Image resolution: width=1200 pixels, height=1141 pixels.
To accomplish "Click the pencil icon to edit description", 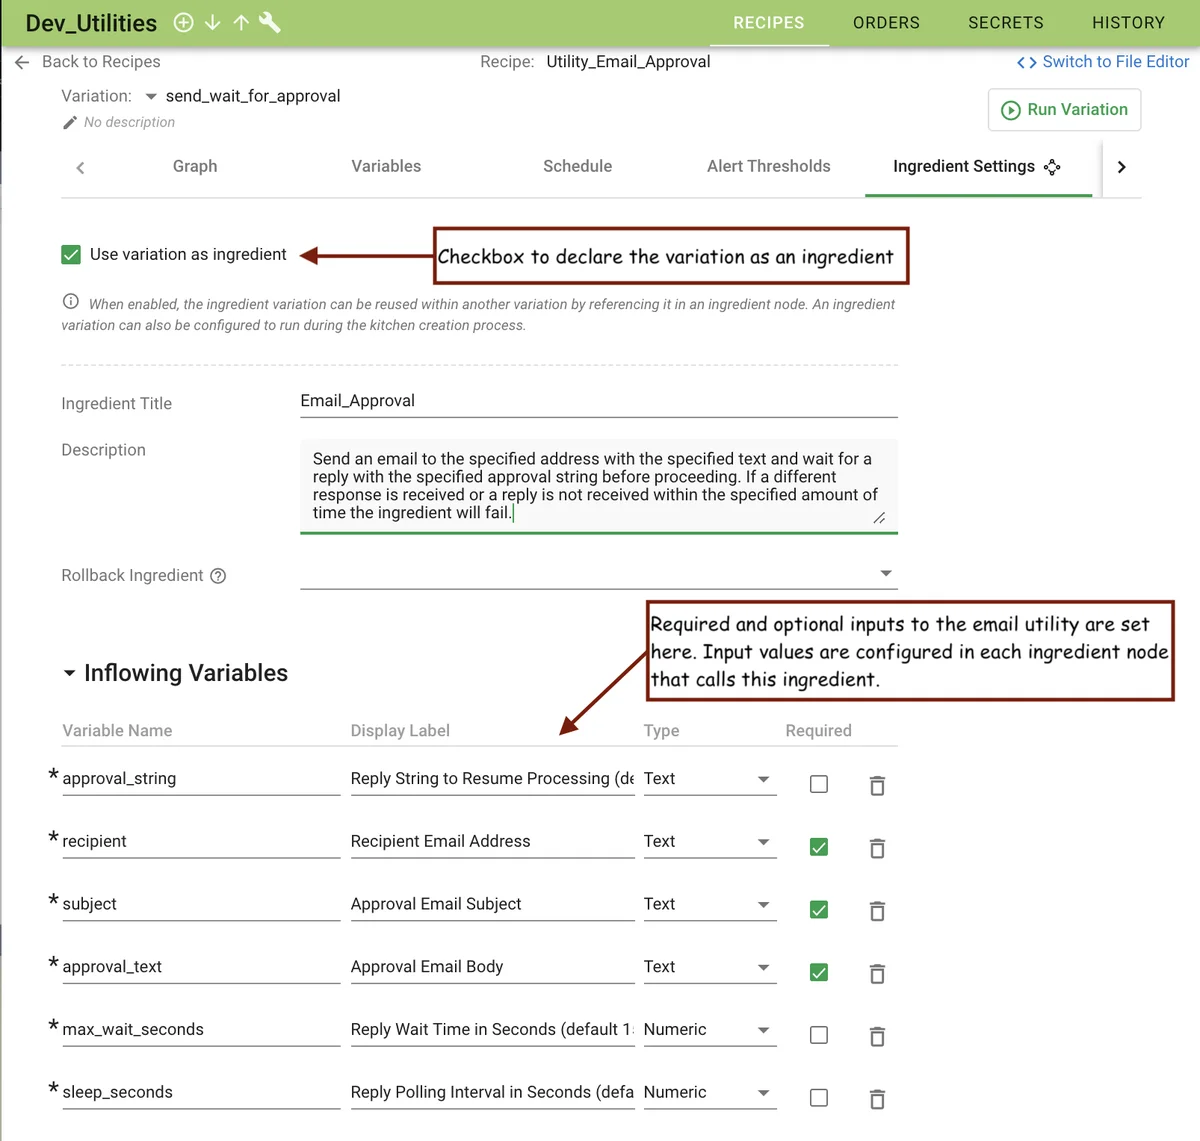I will pos(70,122).
